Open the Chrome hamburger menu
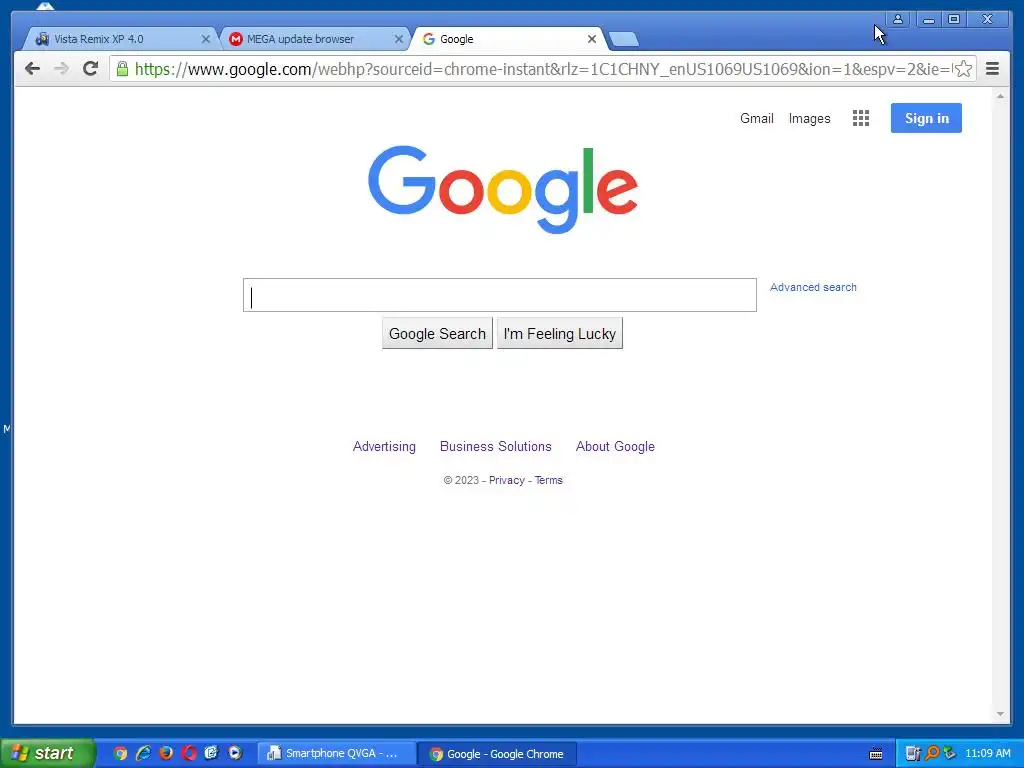 (x=992, y=69)
